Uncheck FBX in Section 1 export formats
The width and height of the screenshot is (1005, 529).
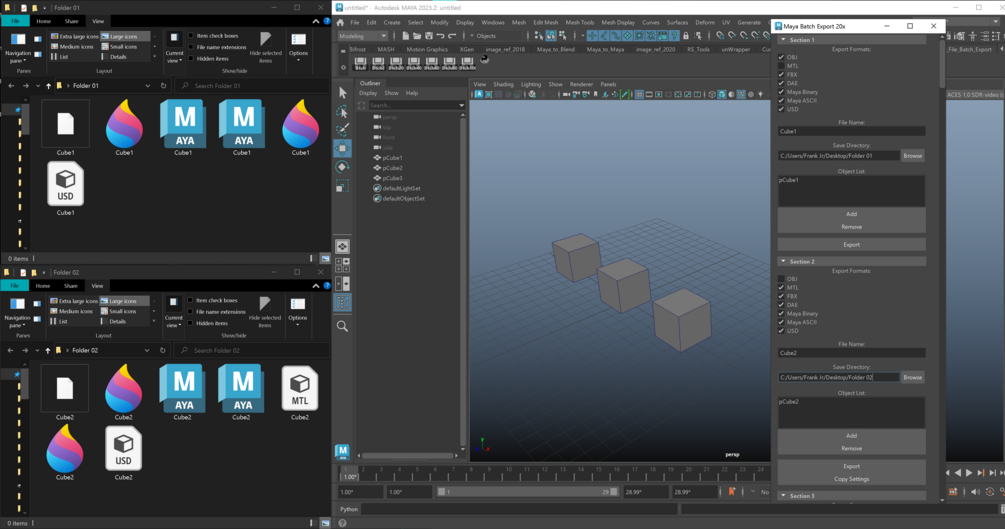coord(781,74)
